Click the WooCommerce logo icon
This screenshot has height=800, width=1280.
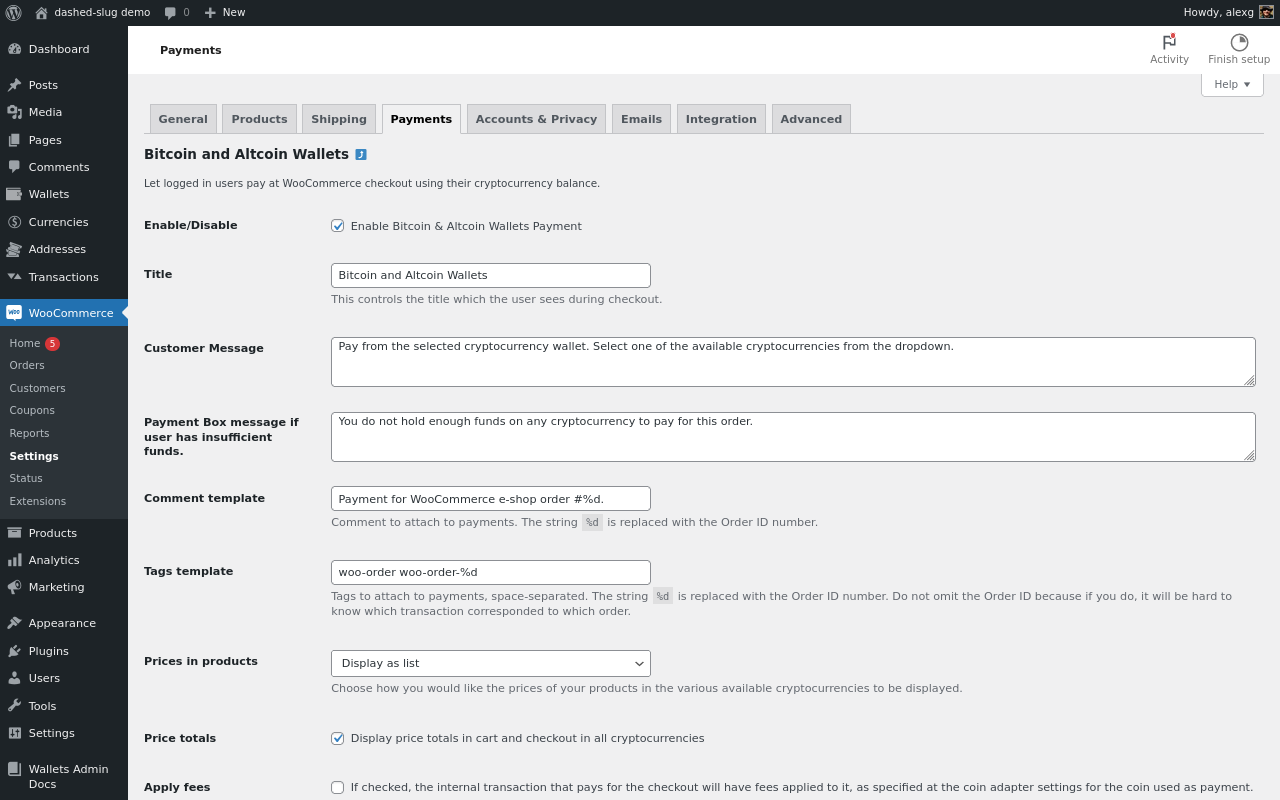point(14,313)
